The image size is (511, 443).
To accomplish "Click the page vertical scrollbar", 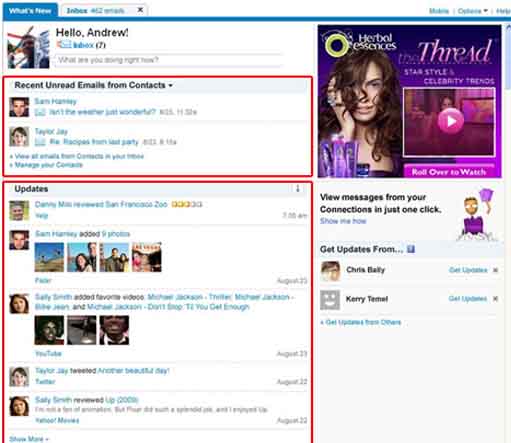I will (x=508, y=57).
